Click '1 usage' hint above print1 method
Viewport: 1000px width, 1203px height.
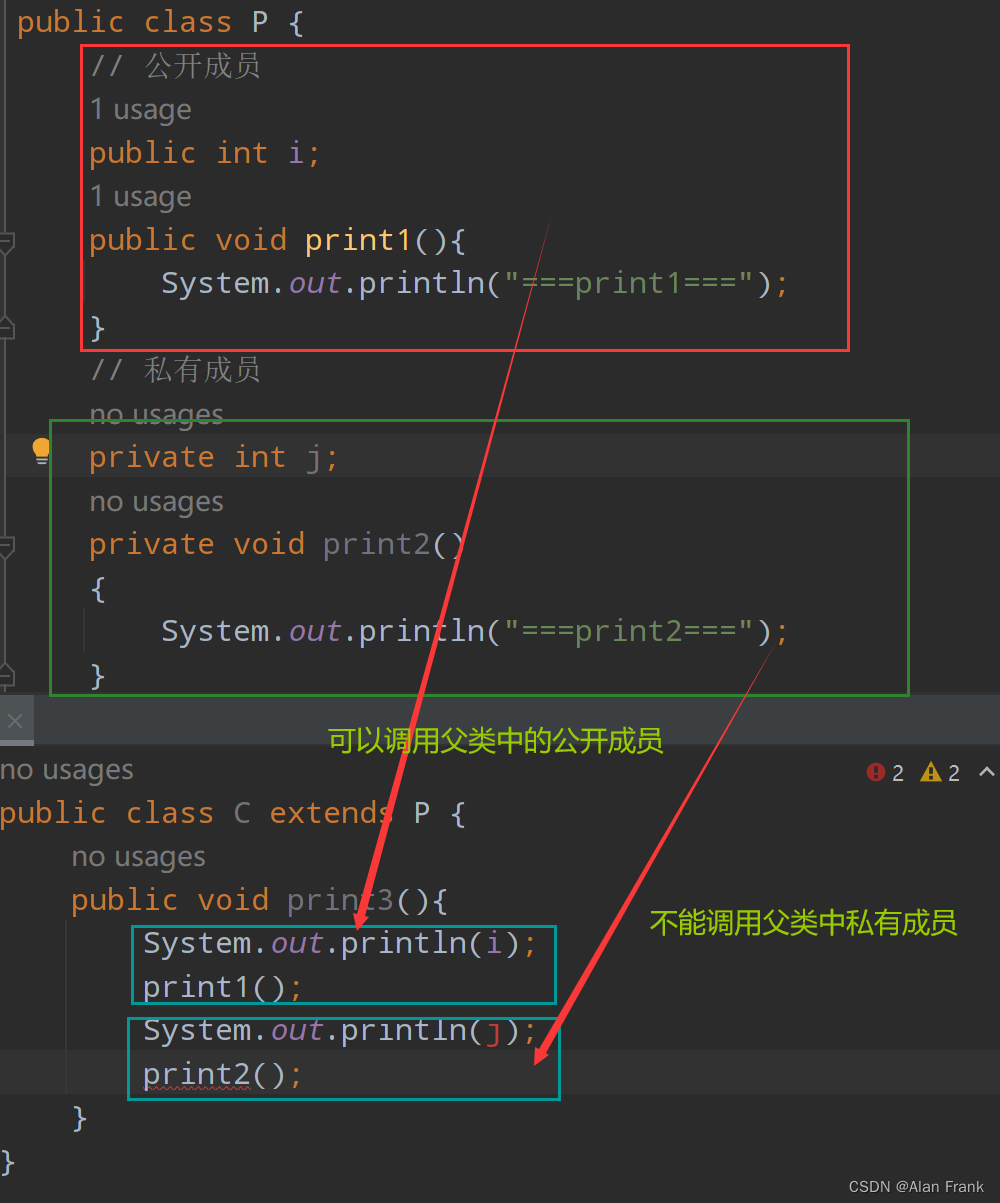[x=140, y=197]
